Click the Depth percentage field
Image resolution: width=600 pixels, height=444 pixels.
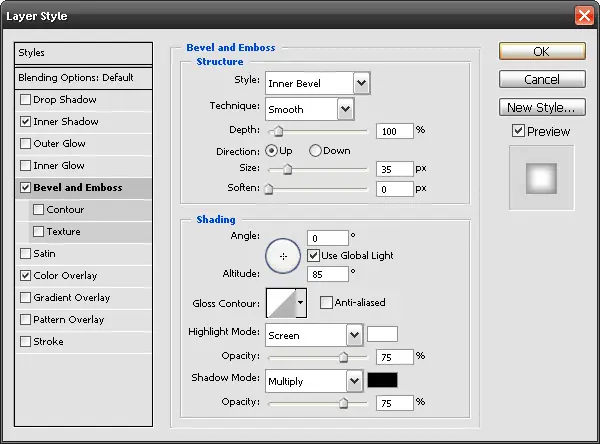point(395,131)
